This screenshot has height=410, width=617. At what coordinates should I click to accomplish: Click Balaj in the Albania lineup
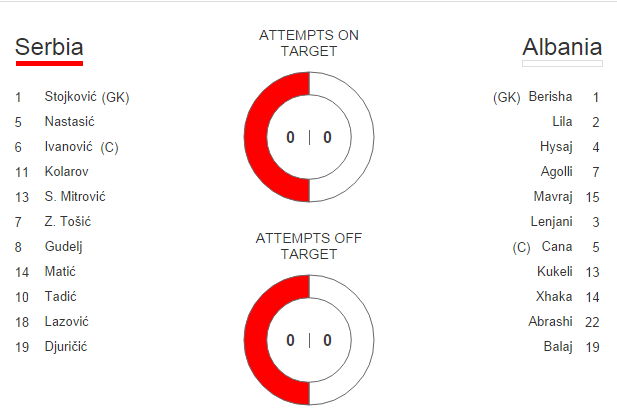click(558, 347)
